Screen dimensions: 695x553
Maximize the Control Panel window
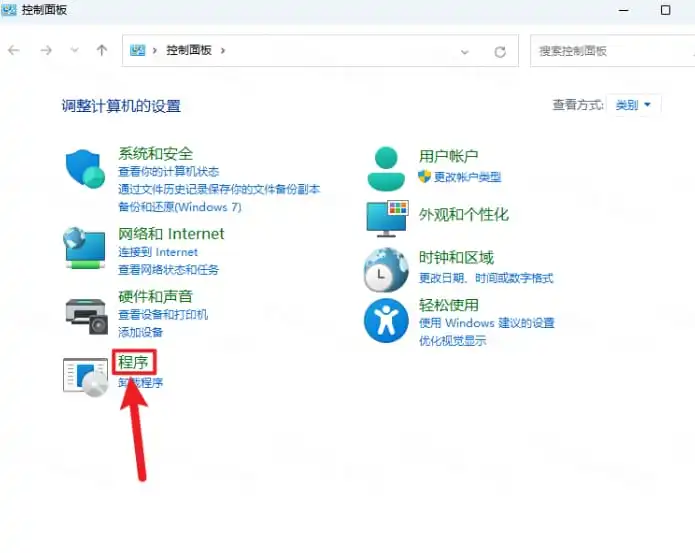click(665, 10)
